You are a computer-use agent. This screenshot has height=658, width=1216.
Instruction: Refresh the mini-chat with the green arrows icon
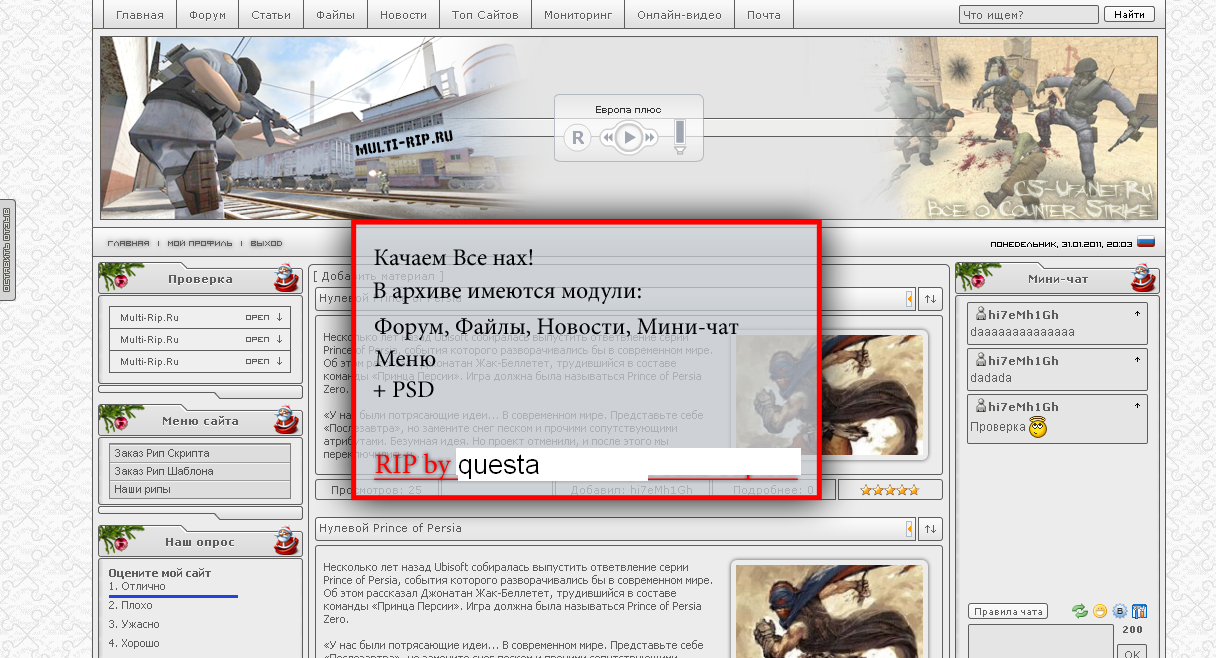[1080, 611]
